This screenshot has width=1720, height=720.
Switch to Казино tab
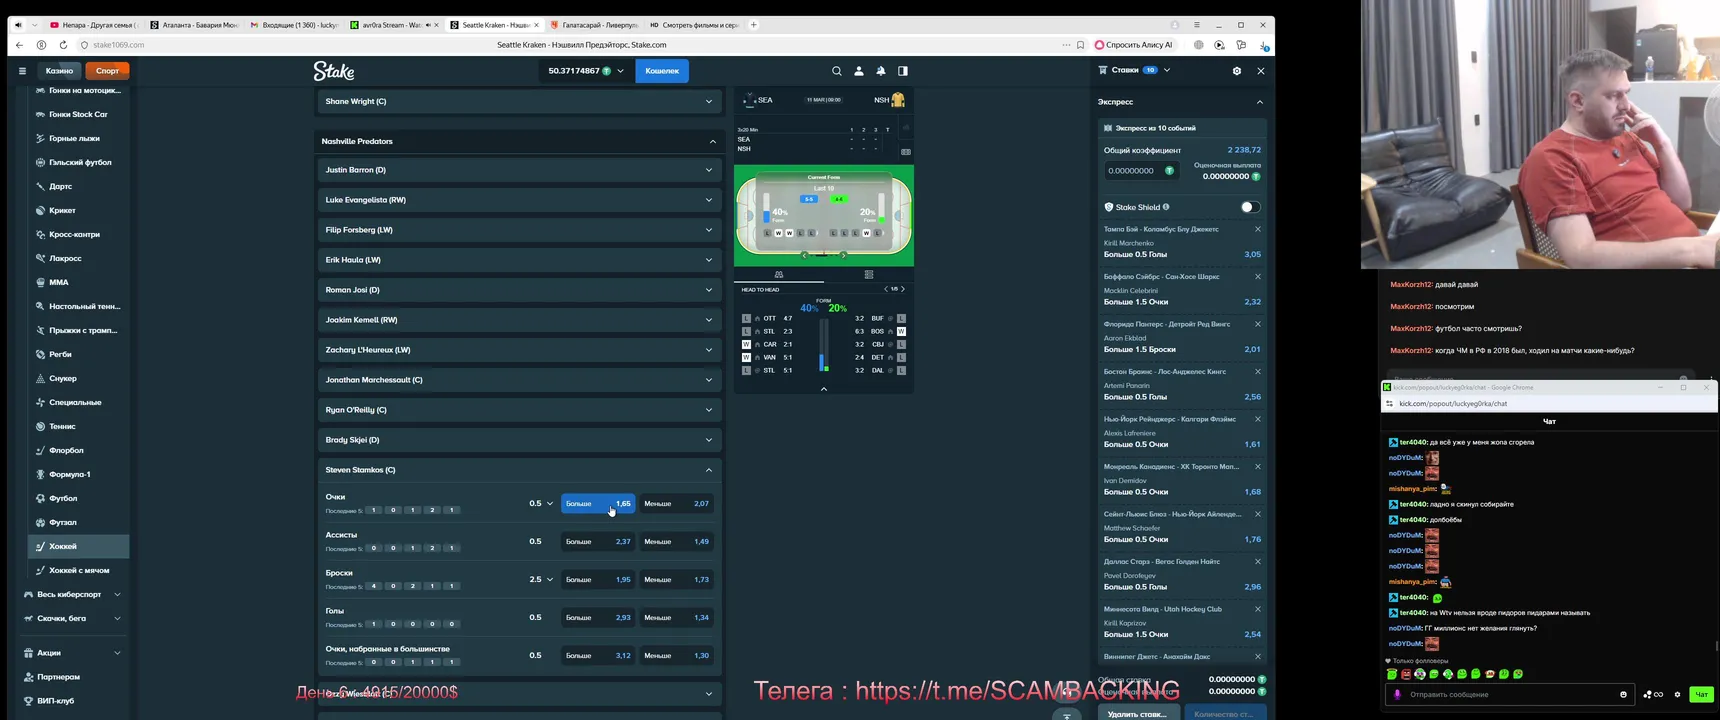(x=59, y=71)
